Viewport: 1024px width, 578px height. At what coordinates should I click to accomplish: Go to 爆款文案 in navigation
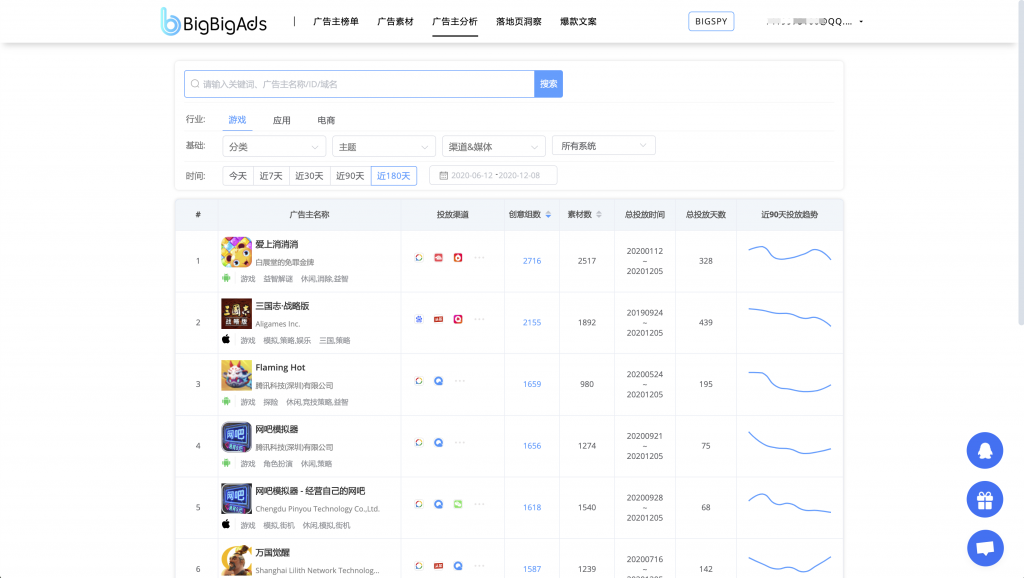(578, 22)
